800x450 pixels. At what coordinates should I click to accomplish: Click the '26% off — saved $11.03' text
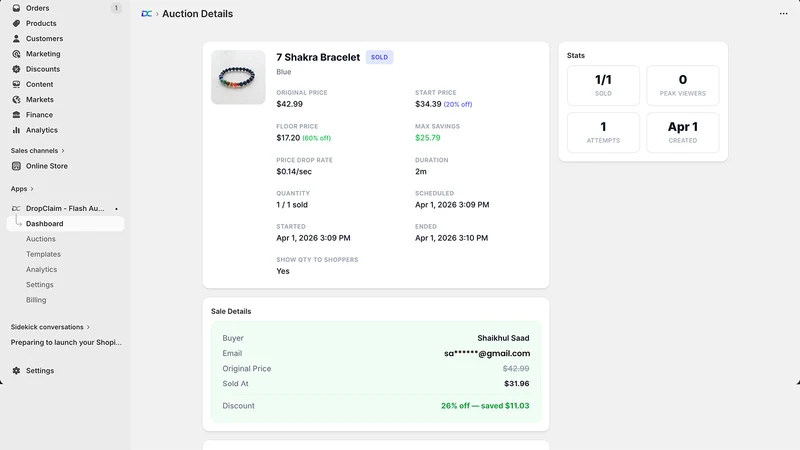tap(485, 406)
